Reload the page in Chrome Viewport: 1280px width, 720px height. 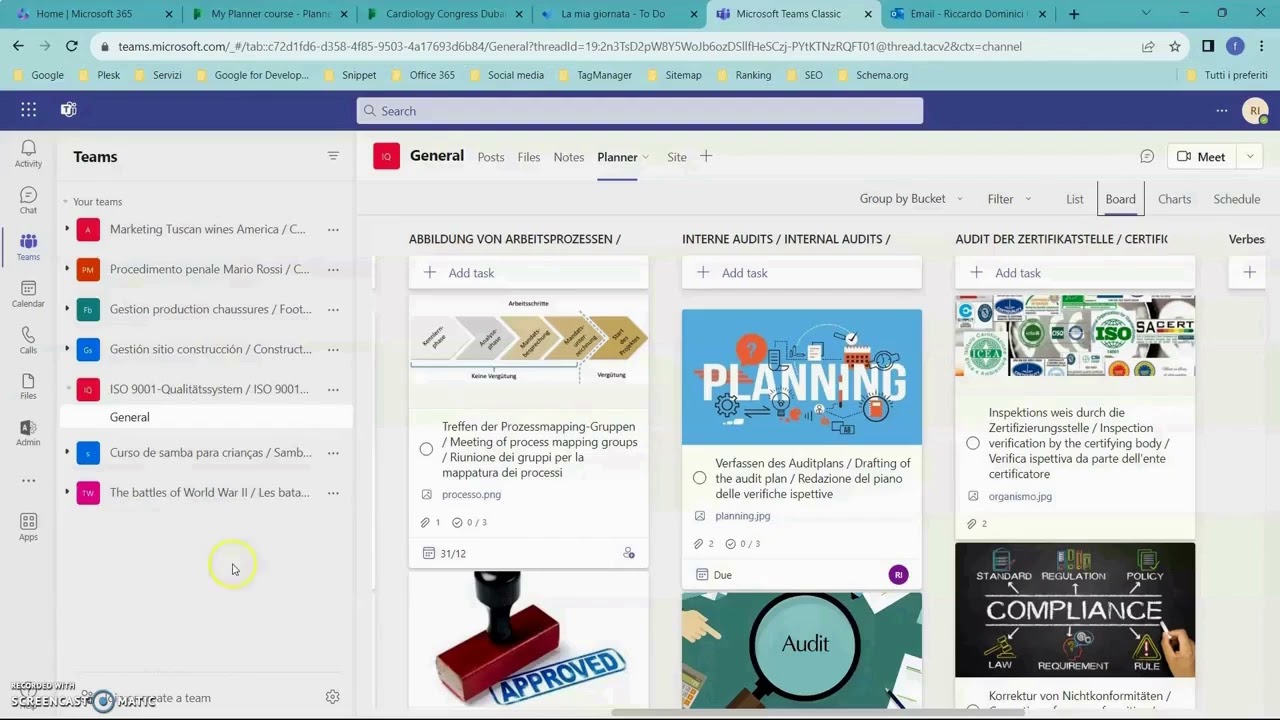click(x=72, y=46)
